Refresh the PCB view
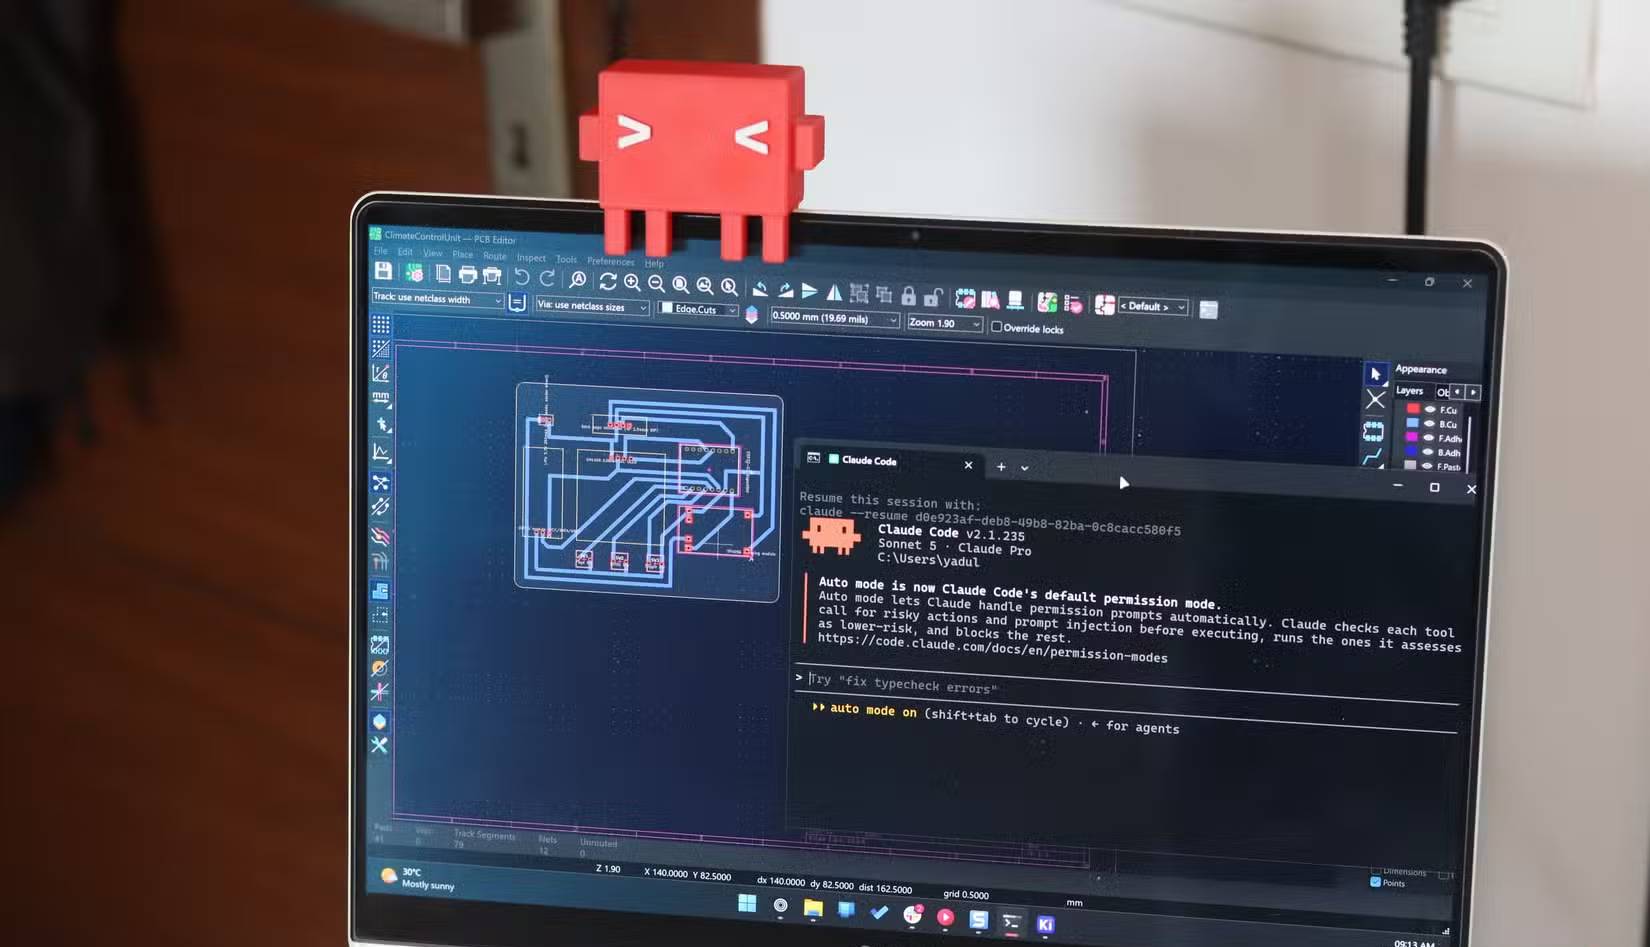Screen dimensions: 1650x947 608,282
